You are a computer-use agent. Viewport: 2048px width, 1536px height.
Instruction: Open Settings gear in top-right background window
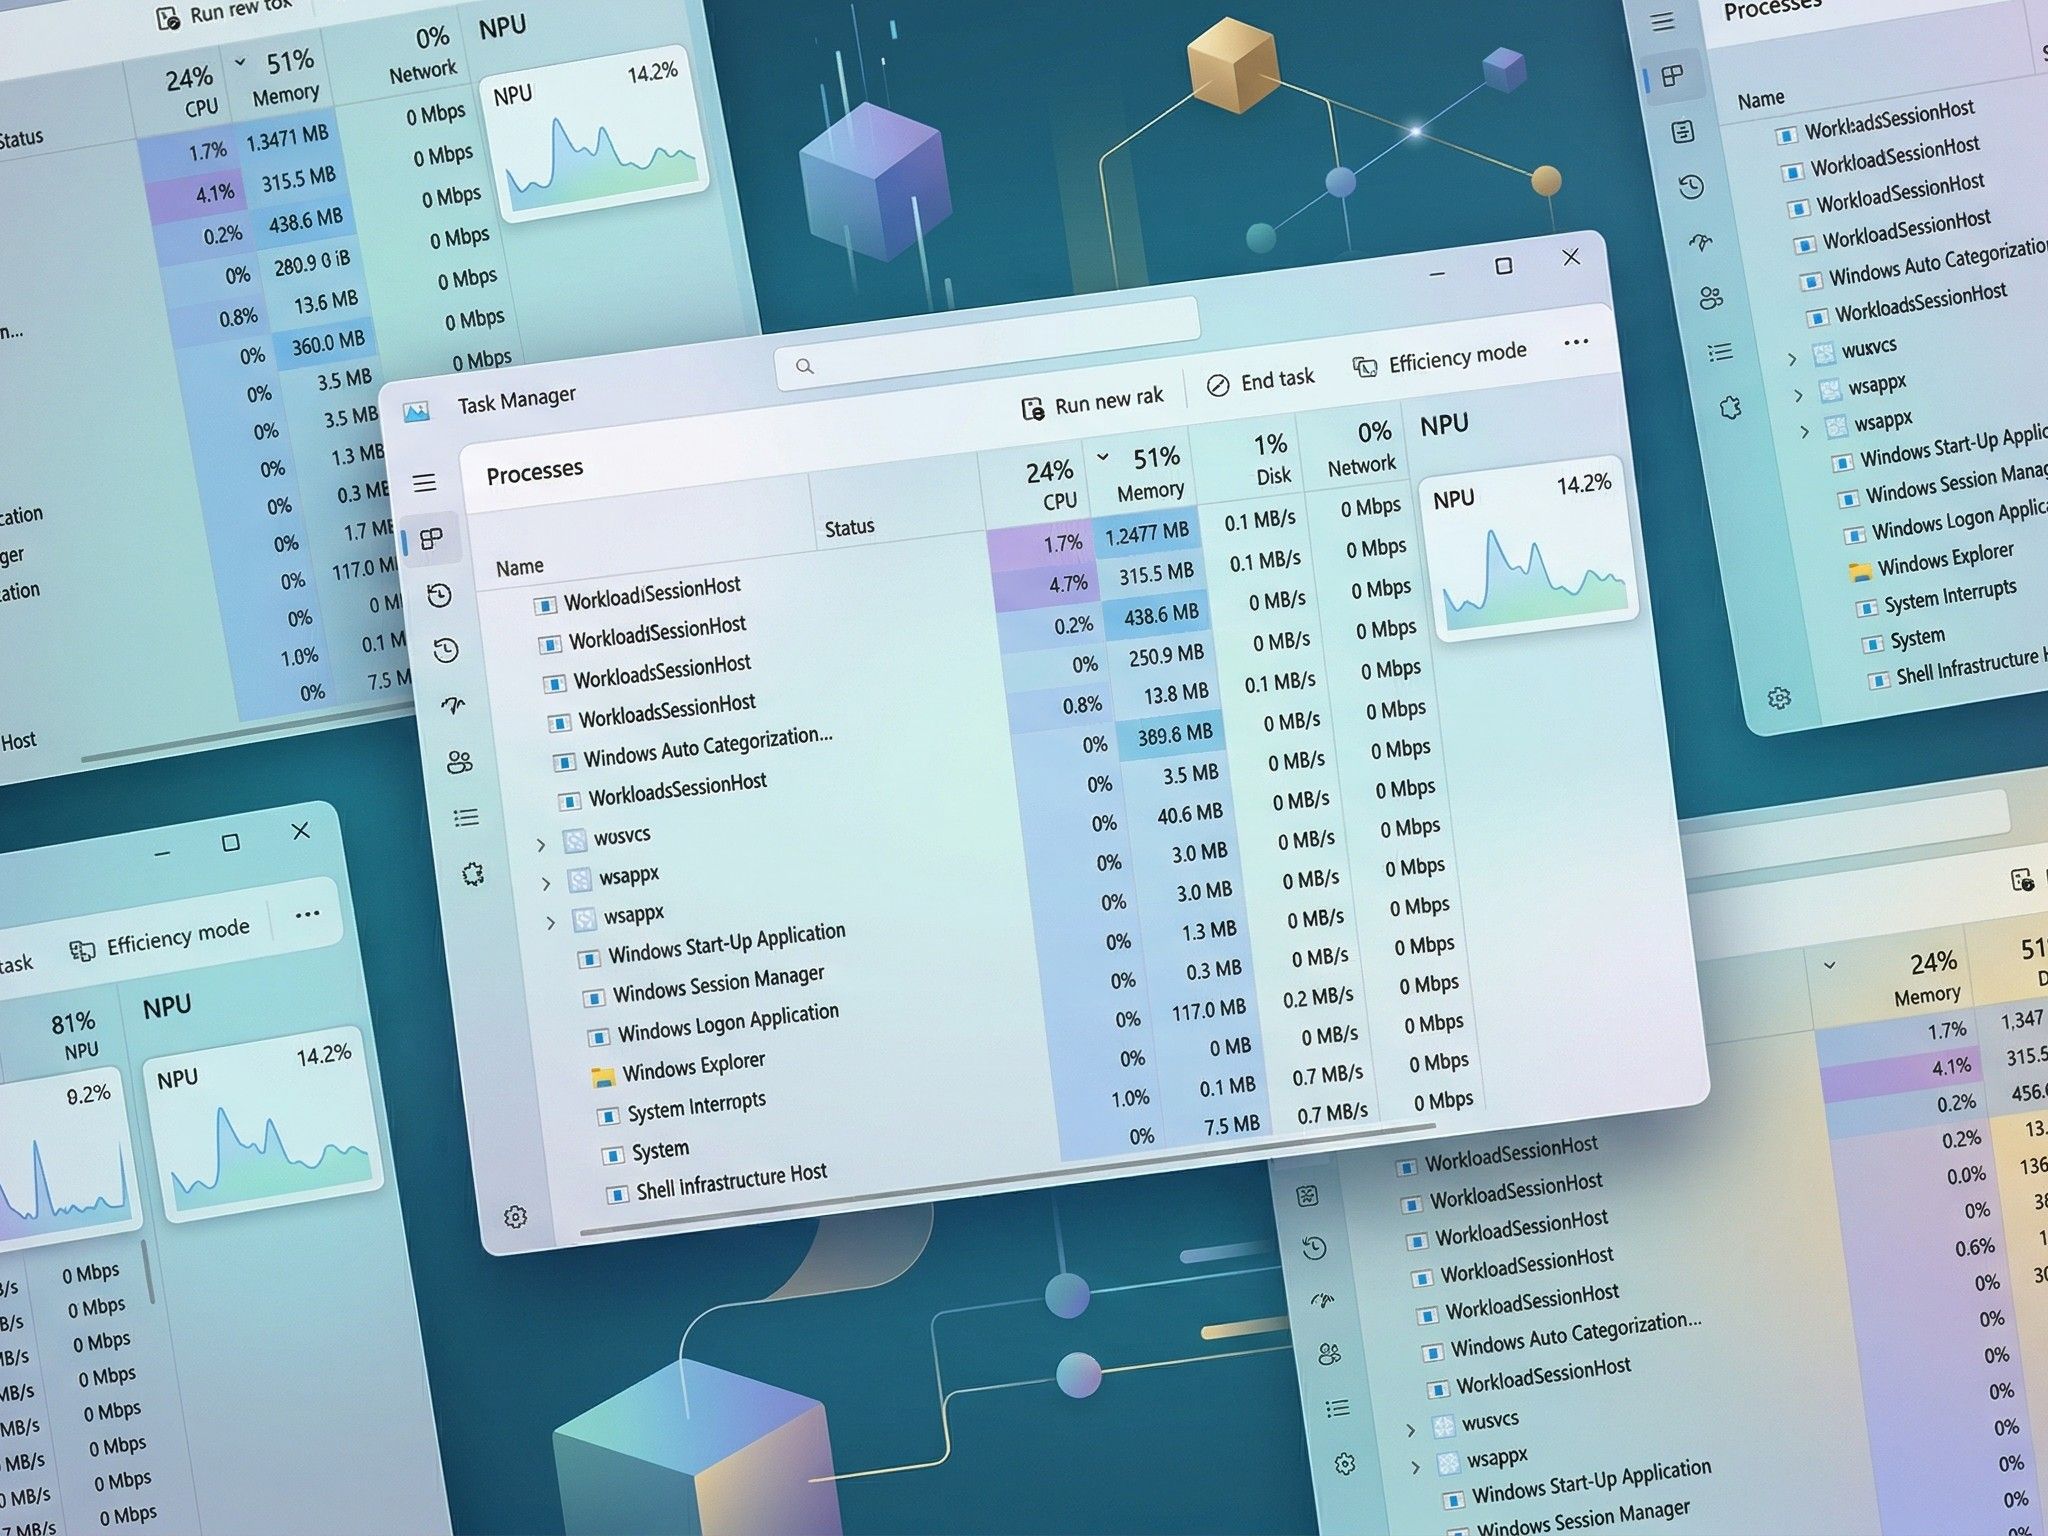coord(1779,698)
